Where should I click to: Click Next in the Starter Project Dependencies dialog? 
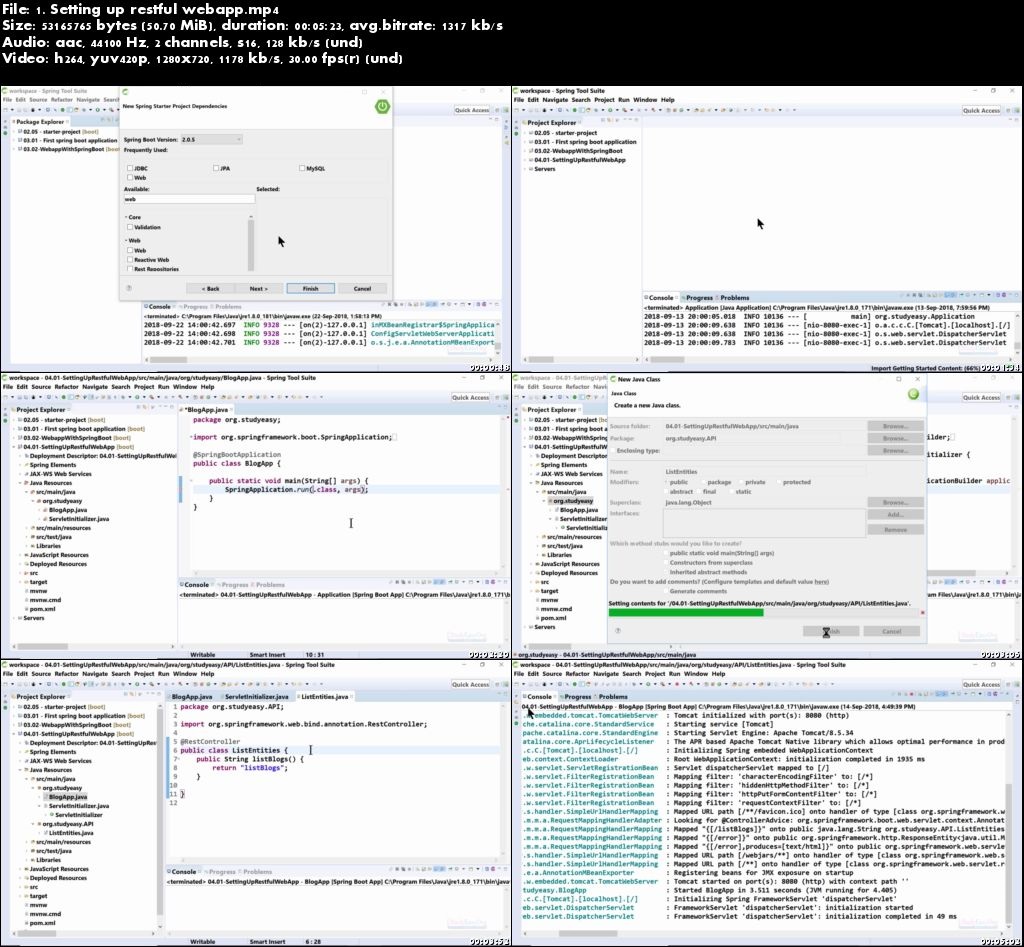click(259, 289)
